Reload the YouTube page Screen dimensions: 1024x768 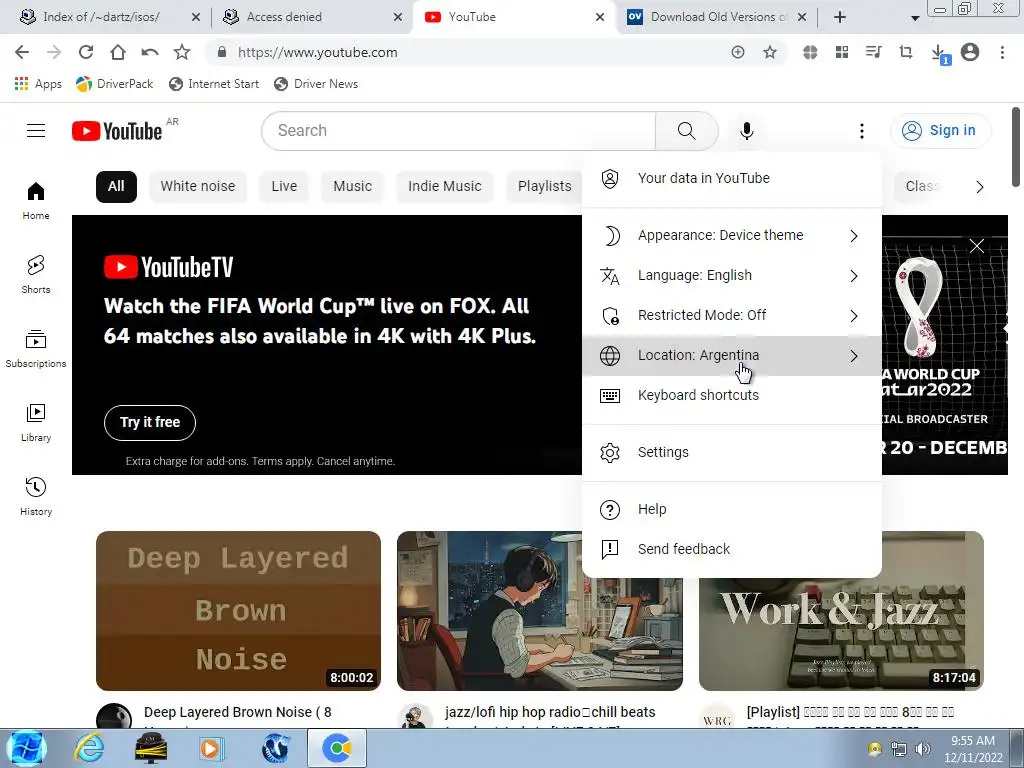click(x=86, y=52)
